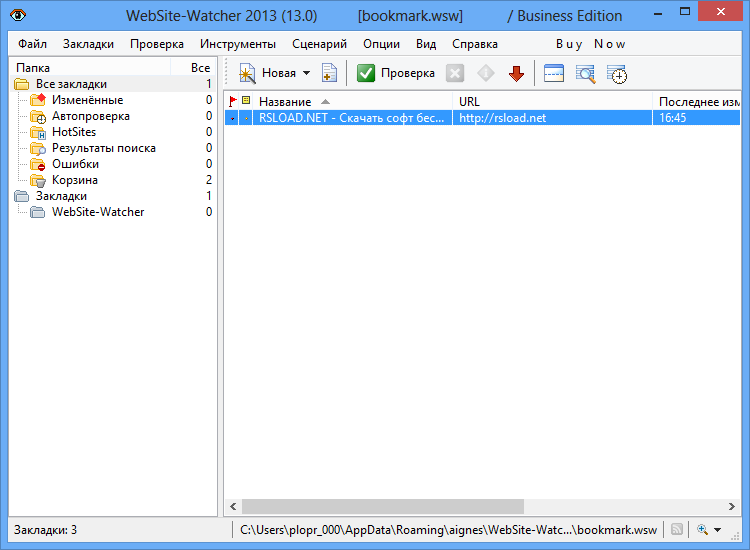This screenshot has width=750, height=550.
Task: Click the red flag column header
Action: click(x=233, y=101)
